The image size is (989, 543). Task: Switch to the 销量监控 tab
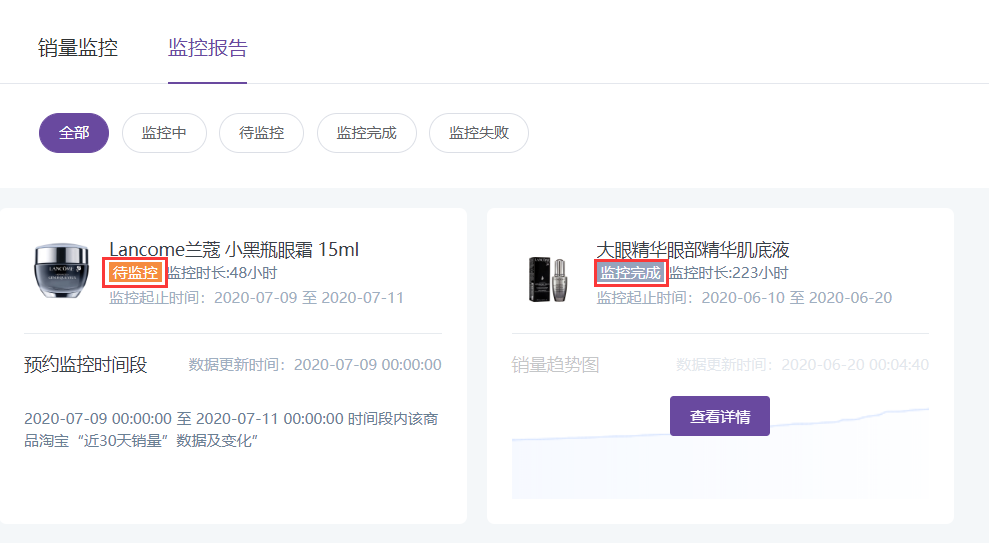78,48
